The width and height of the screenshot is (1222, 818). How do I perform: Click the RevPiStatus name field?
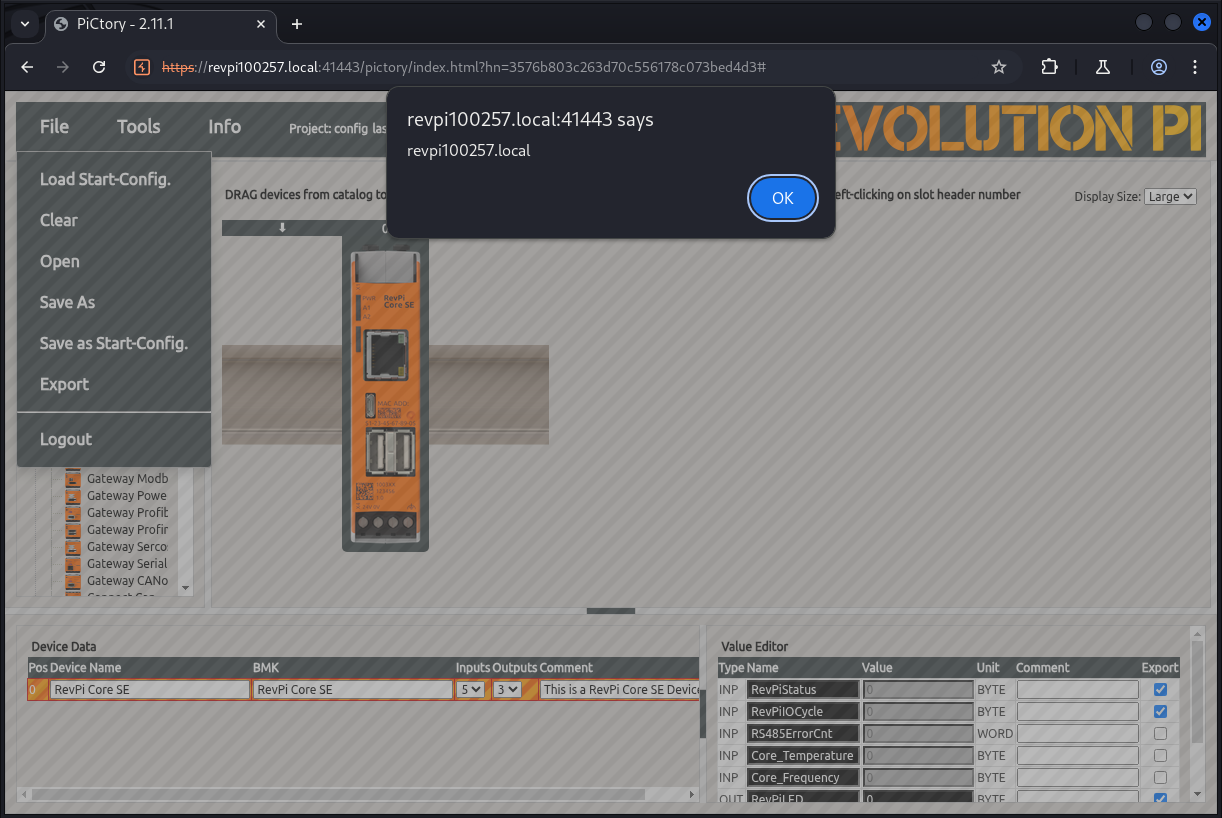tap(803, 690)
